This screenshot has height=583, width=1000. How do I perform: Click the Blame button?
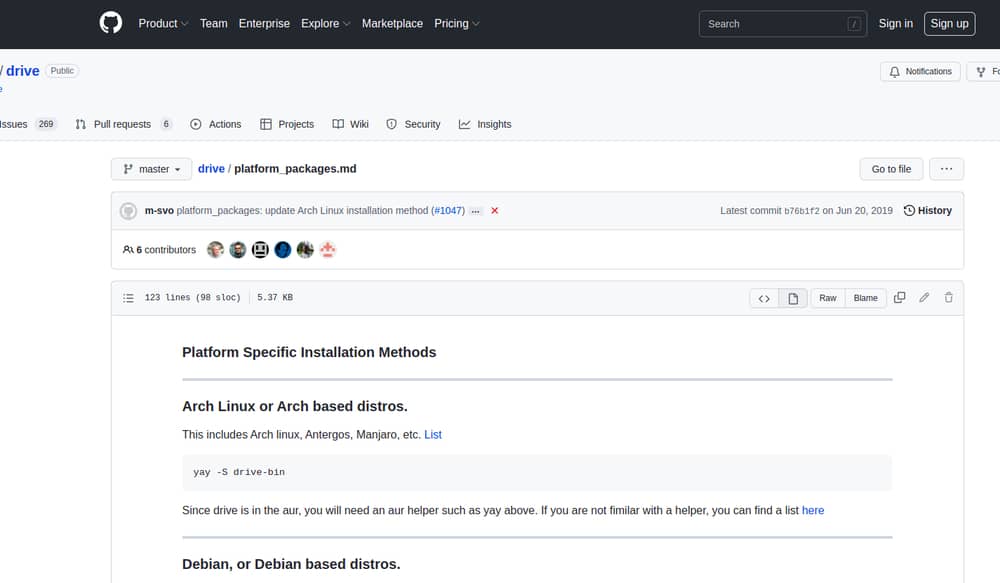pos(865,299)
